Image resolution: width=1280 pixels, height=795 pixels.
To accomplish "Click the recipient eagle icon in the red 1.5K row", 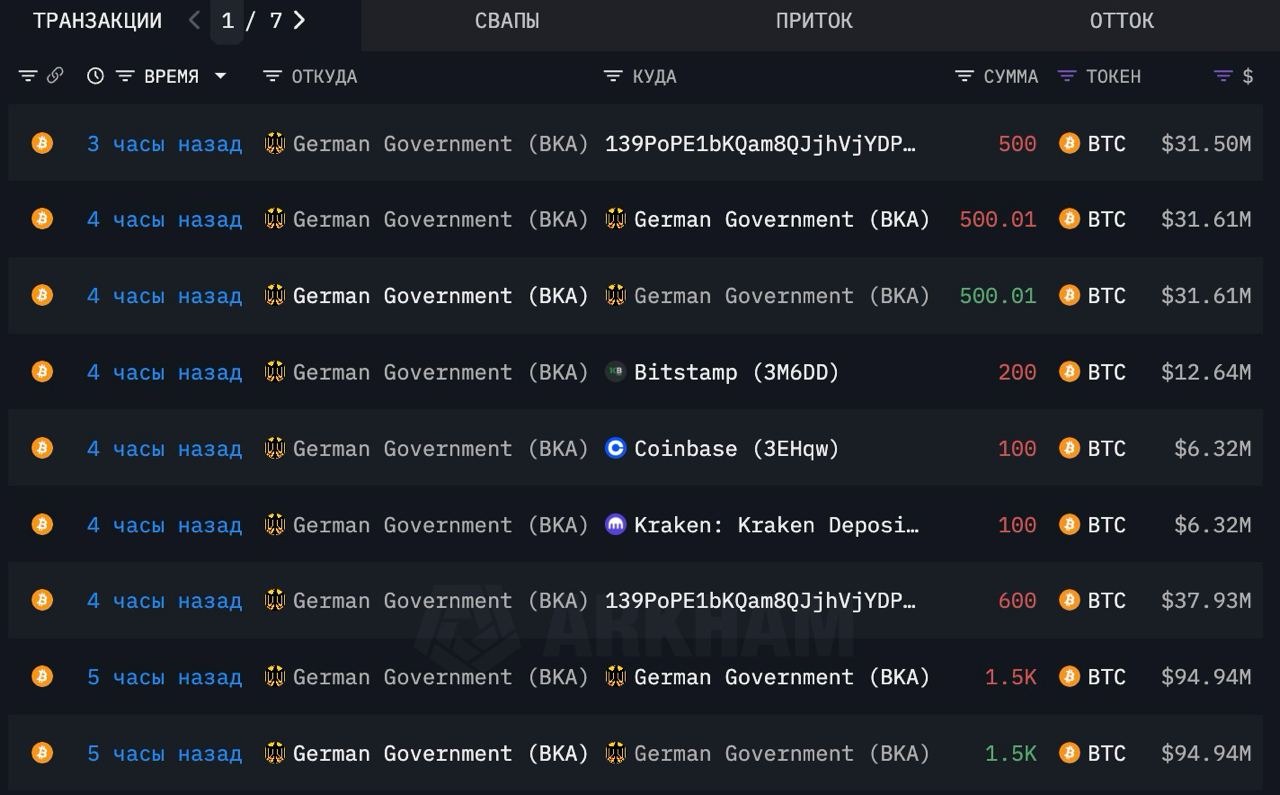I will click(x=616, y=677).
